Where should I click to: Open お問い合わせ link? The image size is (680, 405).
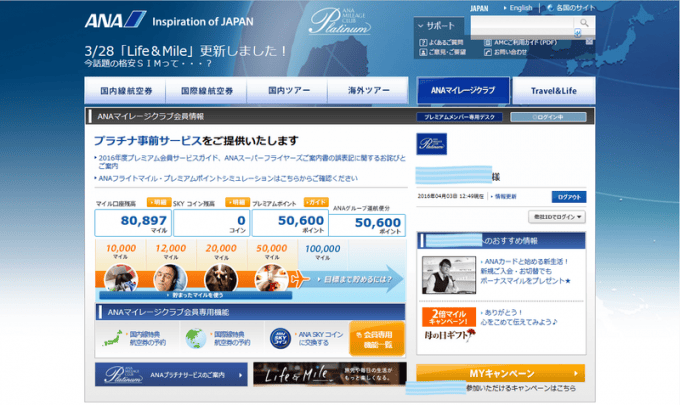click(506, 52)
